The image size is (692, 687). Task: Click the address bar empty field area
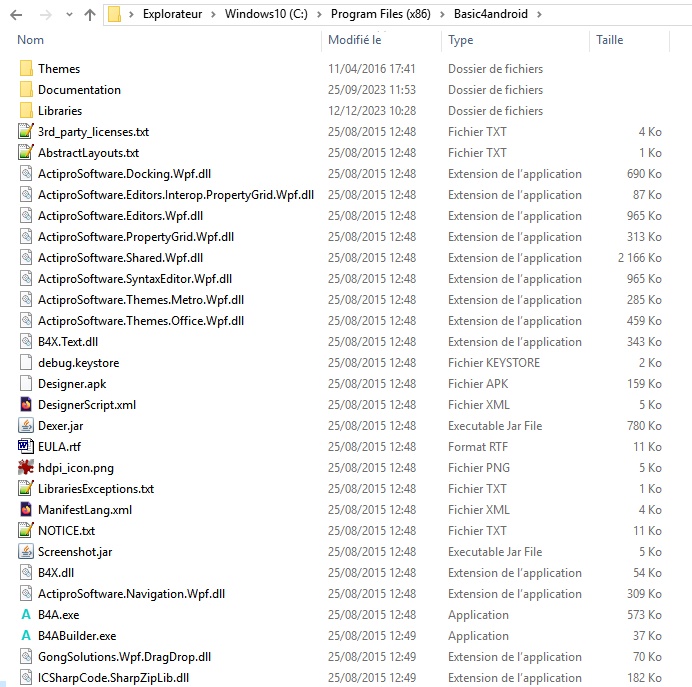pos(618,15)
